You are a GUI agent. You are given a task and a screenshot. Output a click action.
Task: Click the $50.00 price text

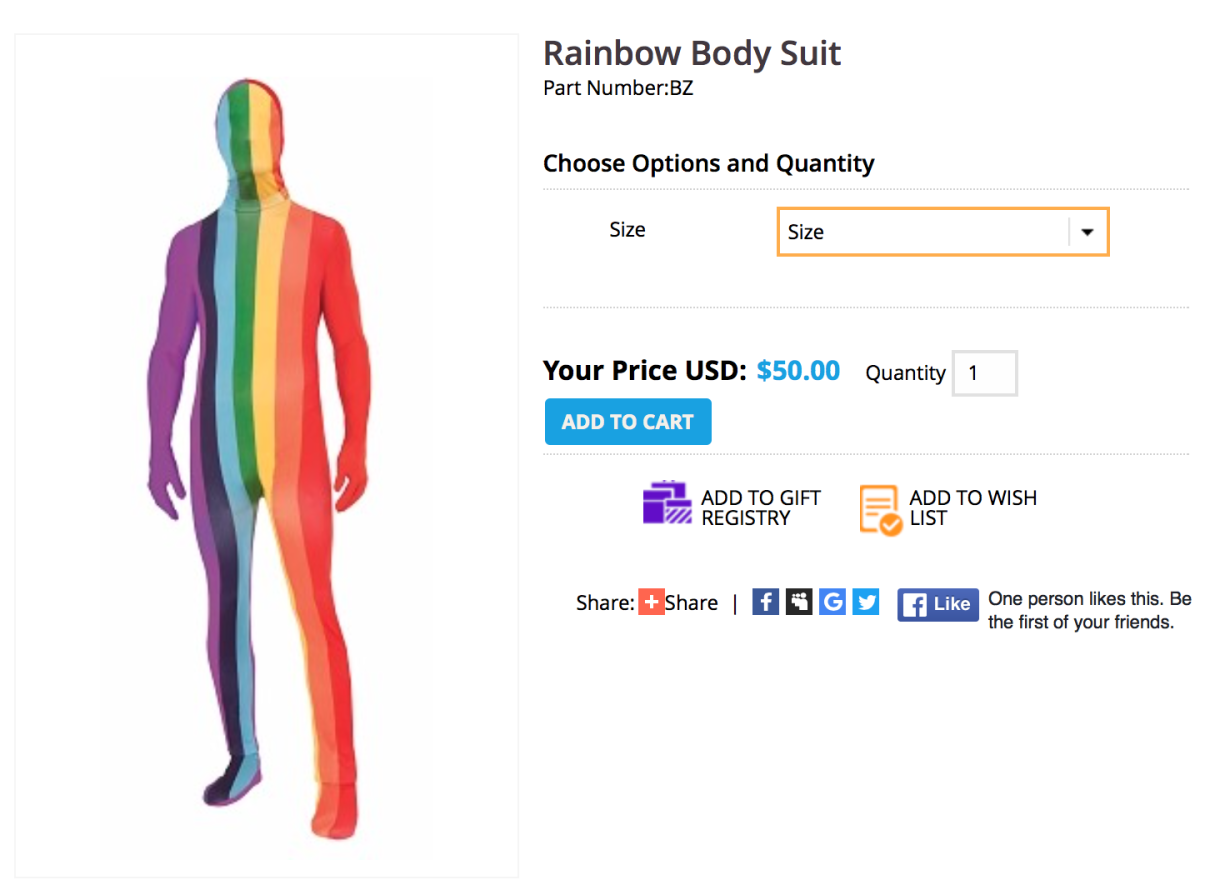click(x=798, y=371)
